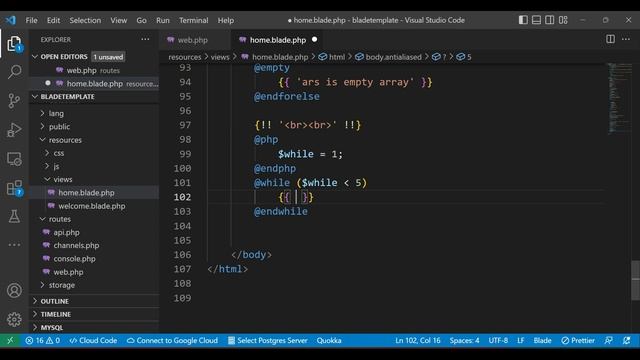
Task: Open Customize Layout button
Action: coord(563,20)
